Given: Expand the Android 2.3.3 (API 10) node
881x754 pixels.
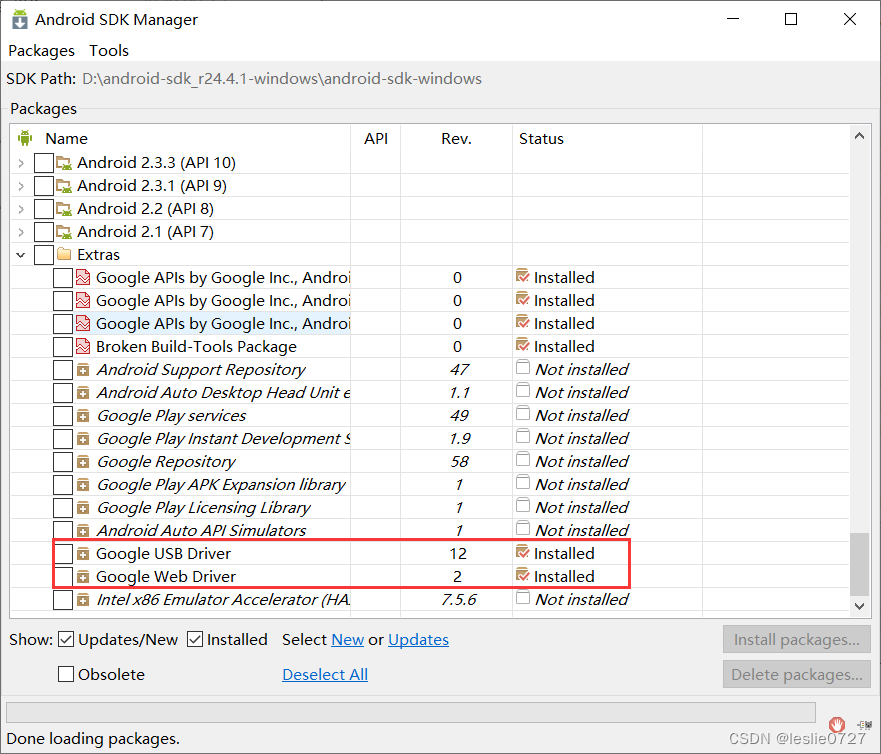Looking at the screenshot, I should pos(21,163).
